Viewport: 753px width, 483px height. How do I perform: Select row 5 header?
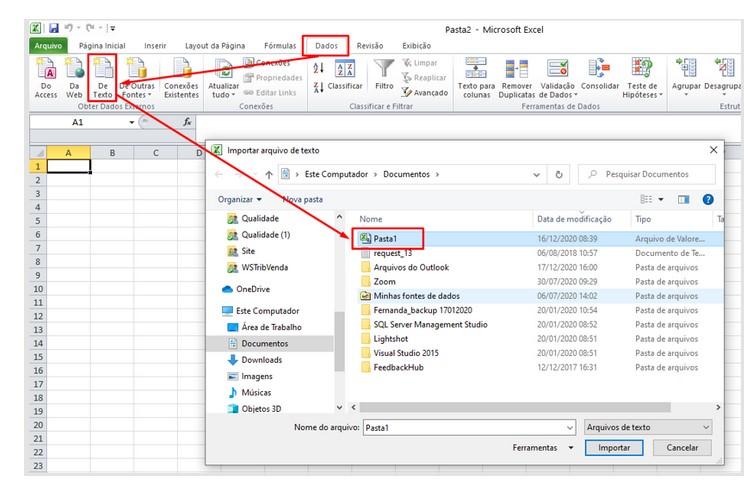(x=37, y=221)
